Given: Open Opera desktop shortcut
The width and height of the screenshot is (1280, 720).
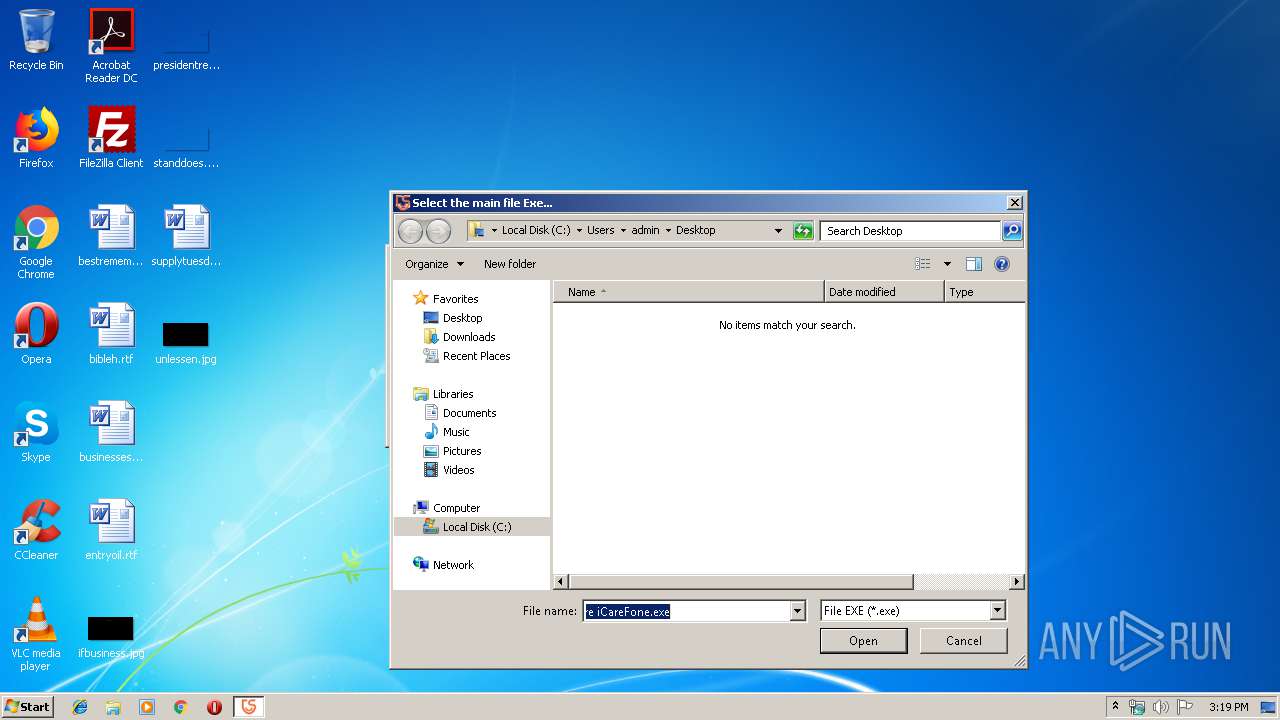Looking at the screenshot, I should pyautogui.click(x=36, y=334).
